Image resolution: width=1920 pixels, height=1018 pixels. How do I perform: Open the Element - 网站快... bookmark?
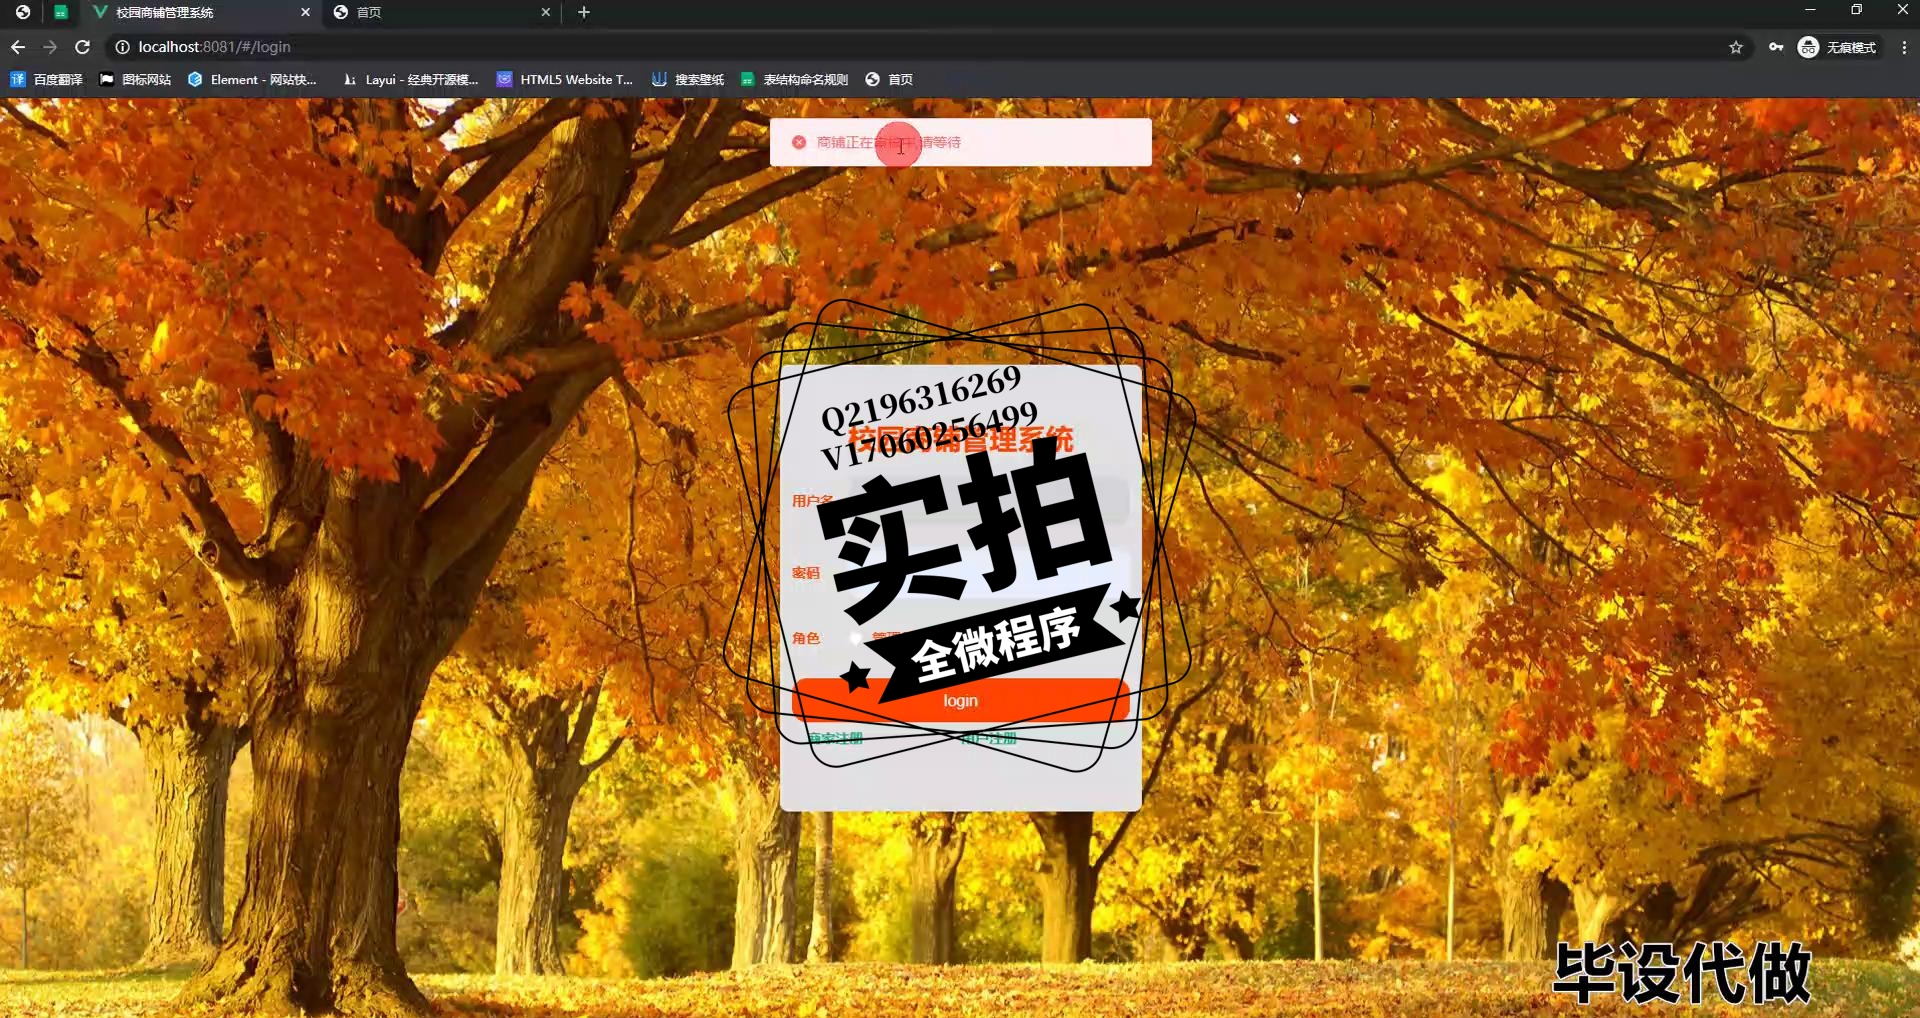pyautogui.click(x=252, y=79)
